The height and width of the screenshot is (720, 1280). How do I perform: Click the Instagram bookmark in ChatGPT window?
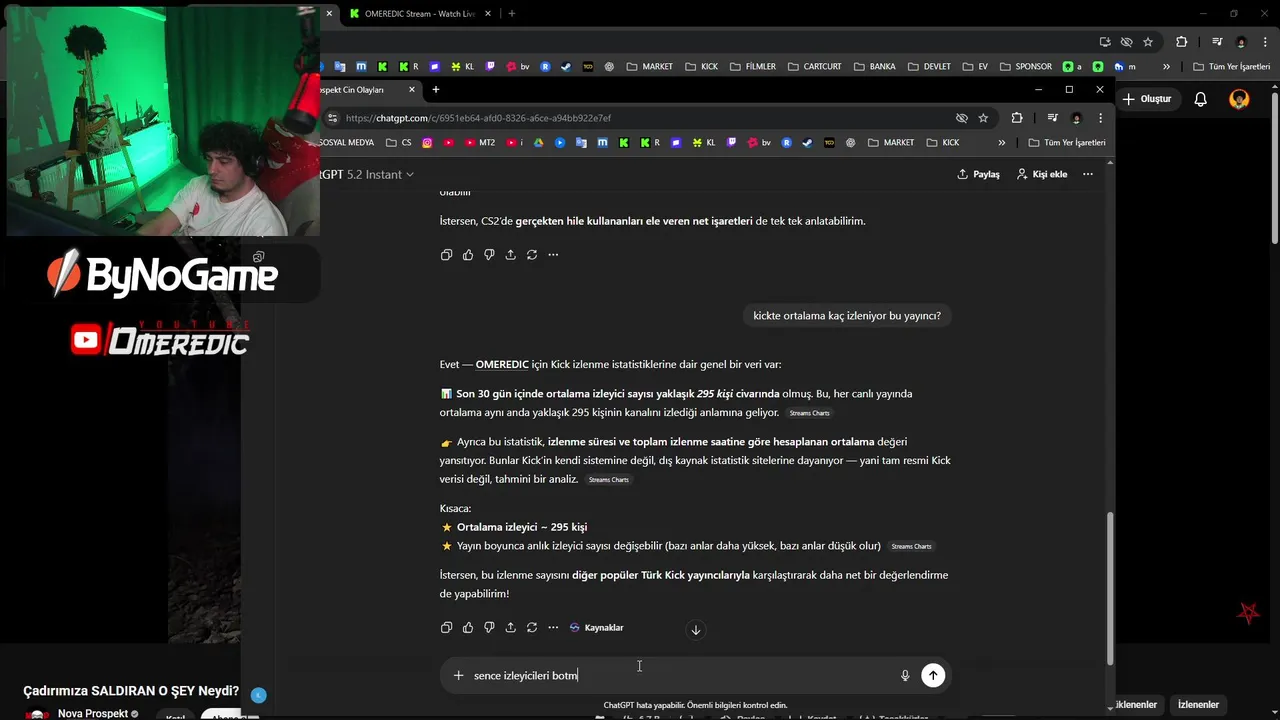click(x=427, y=143)
